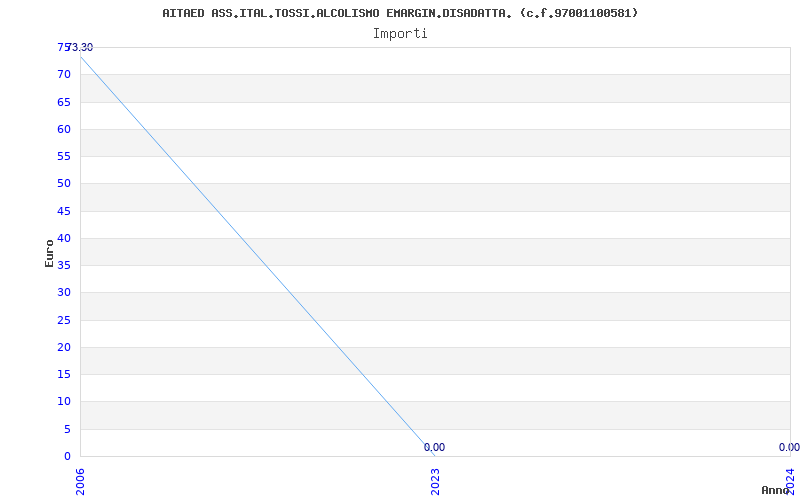Screen dimensions: 800x500
Task: Click the 0.00 label at 2023
Action: (434, 447)
